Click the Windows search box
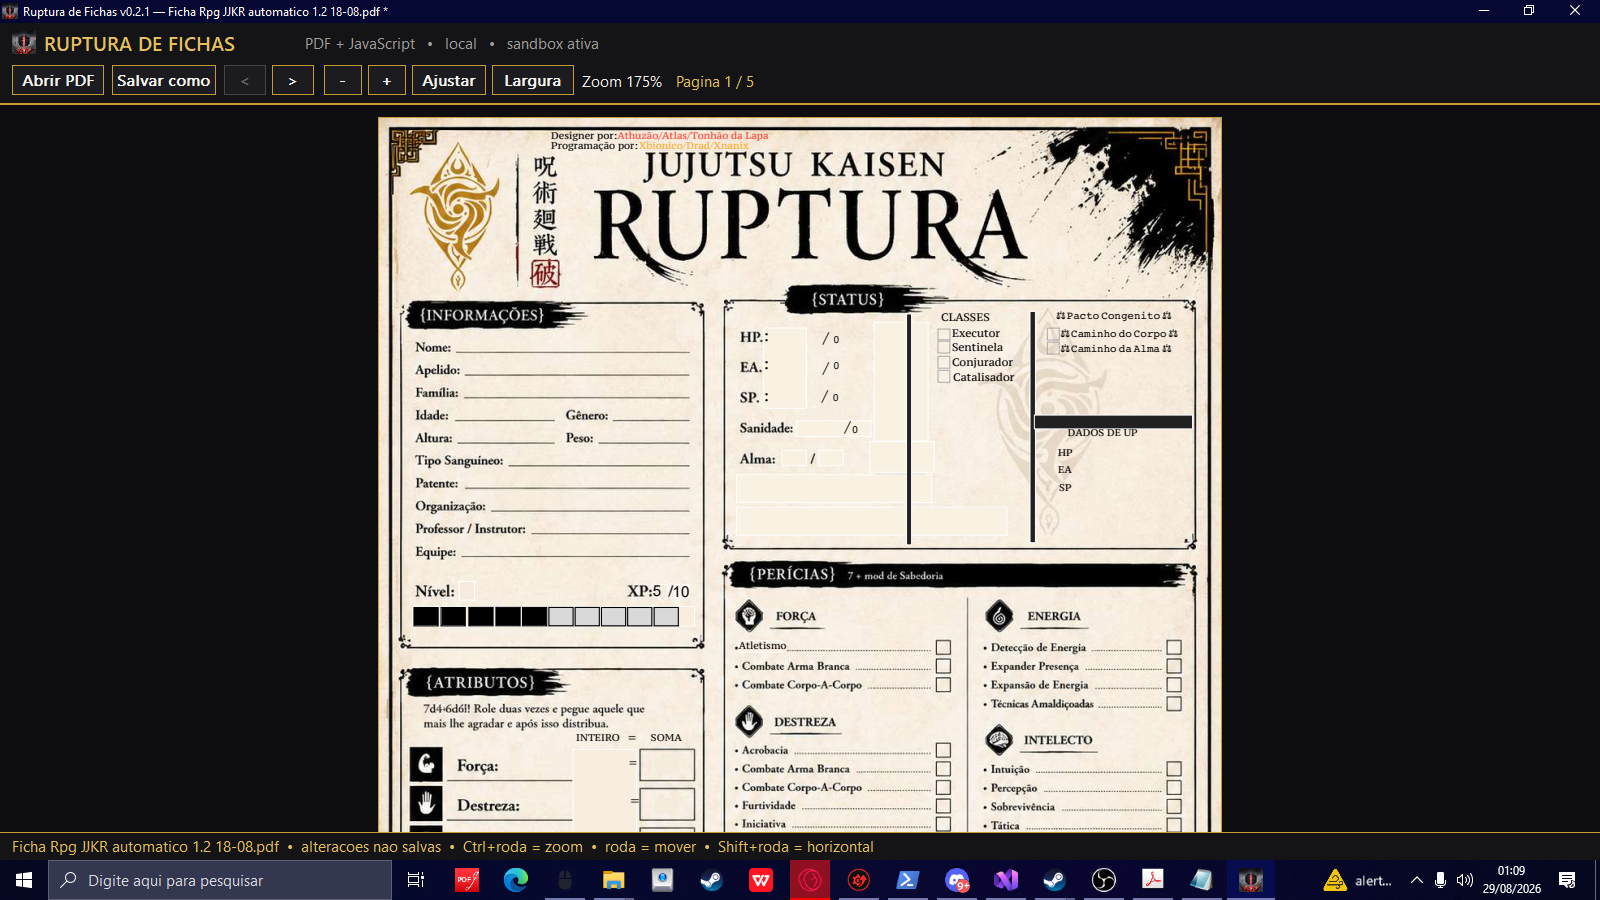 pos(220,880)
